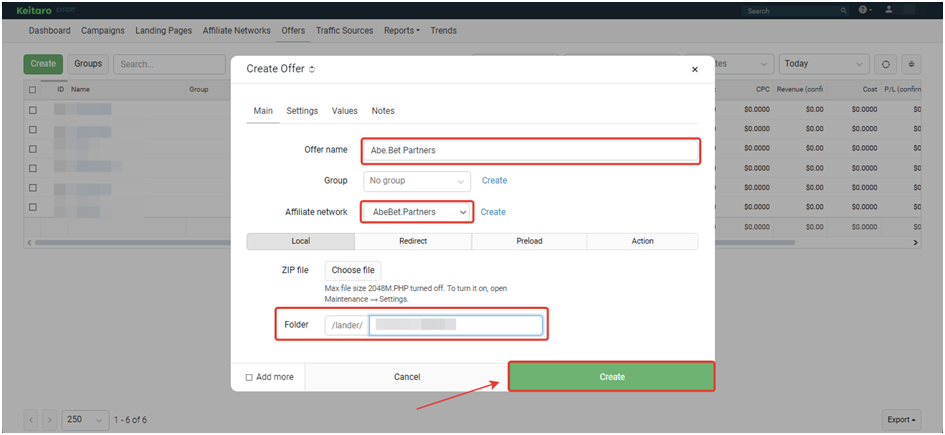Viewport: 945px width, 435px height.
Task: Go to next page arrow
Action: (51, 419)
